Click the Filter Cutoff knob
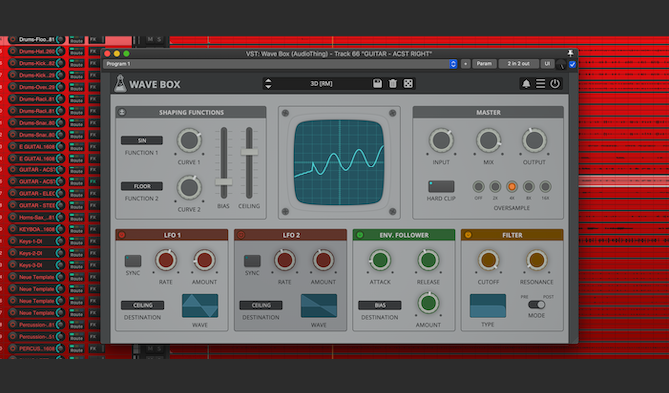 click(488, 260)
